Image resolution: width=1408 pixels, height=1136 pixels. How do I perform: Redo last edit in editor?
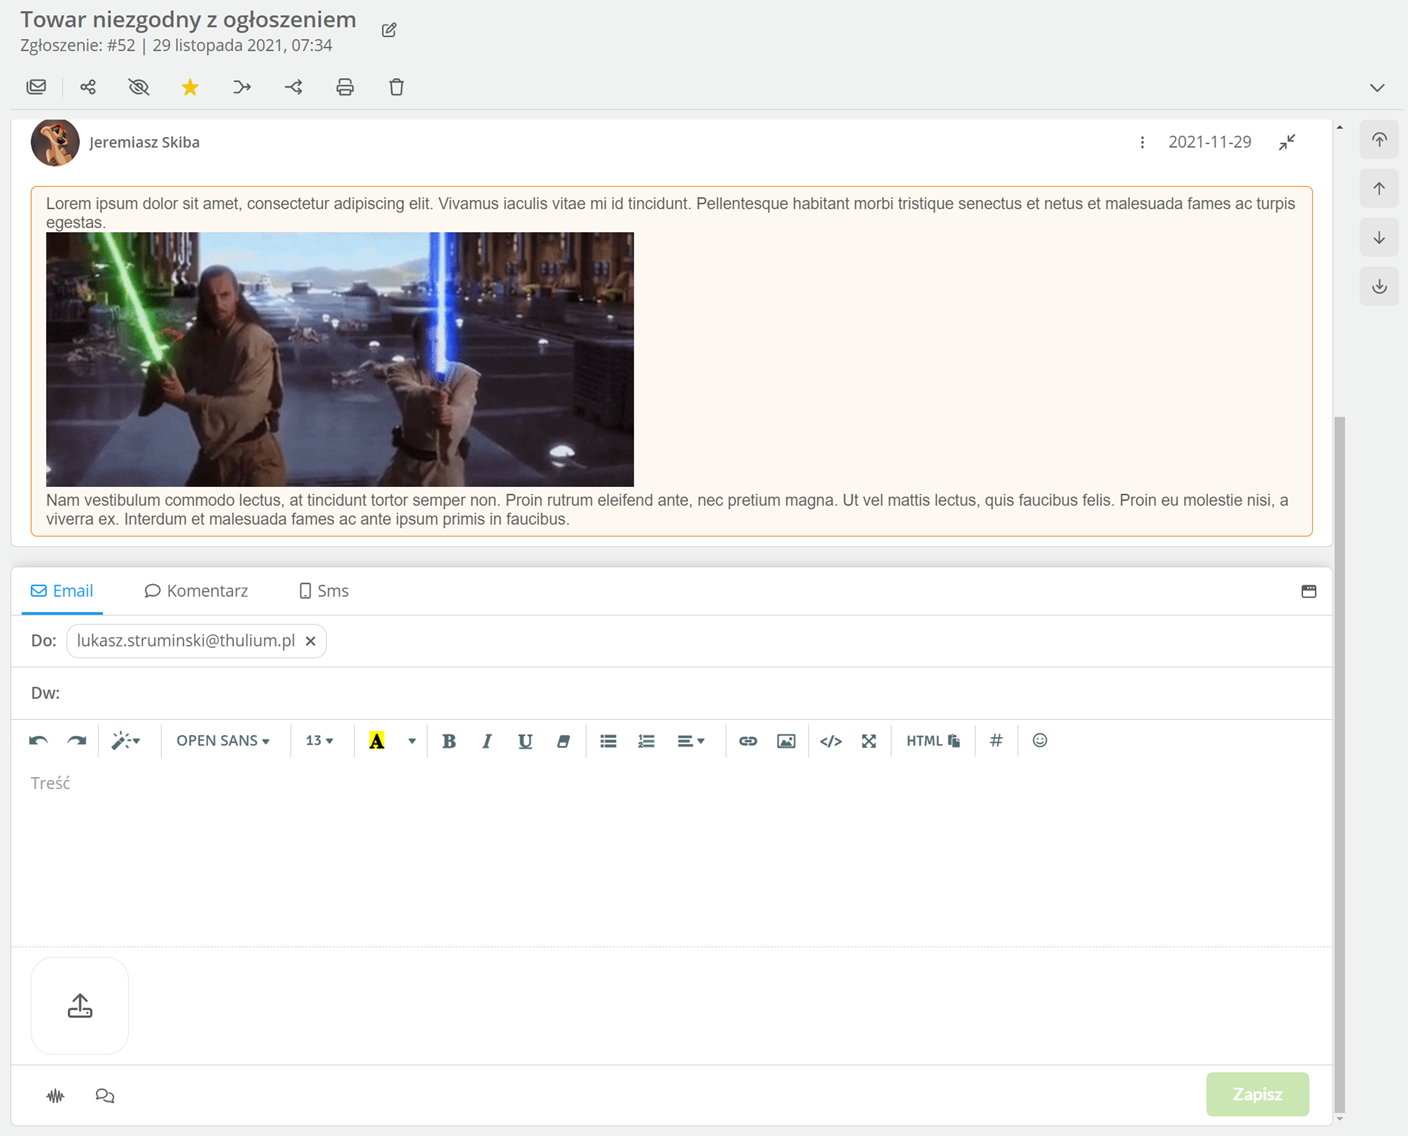77,741
